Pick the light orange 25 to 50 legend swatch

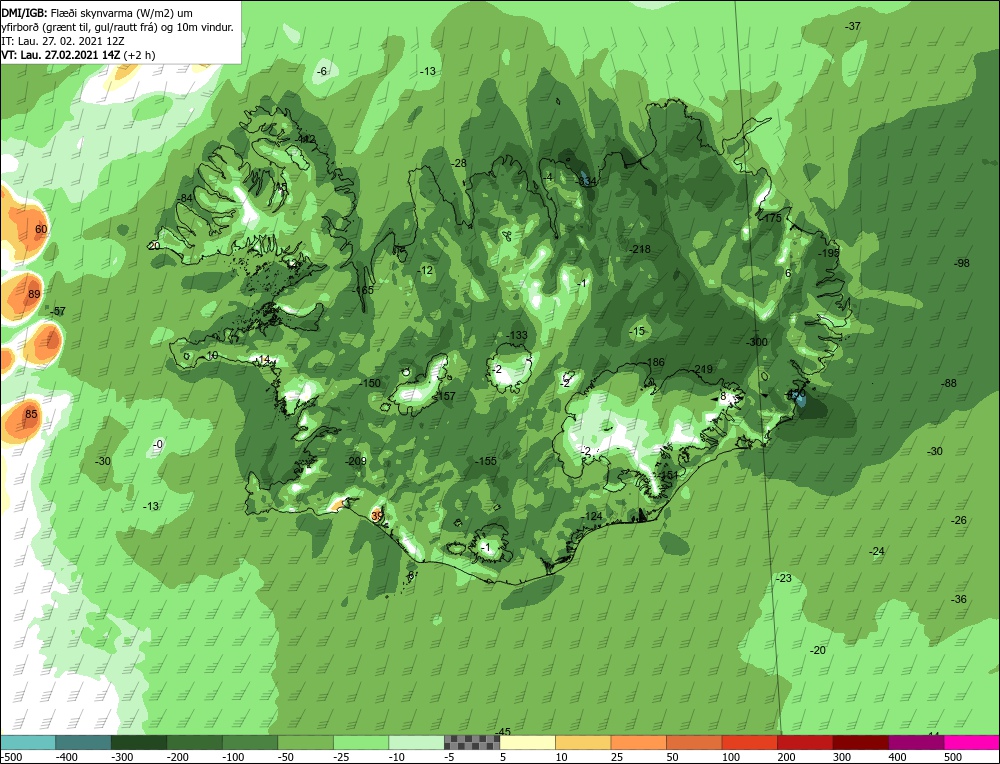point(638,742)
